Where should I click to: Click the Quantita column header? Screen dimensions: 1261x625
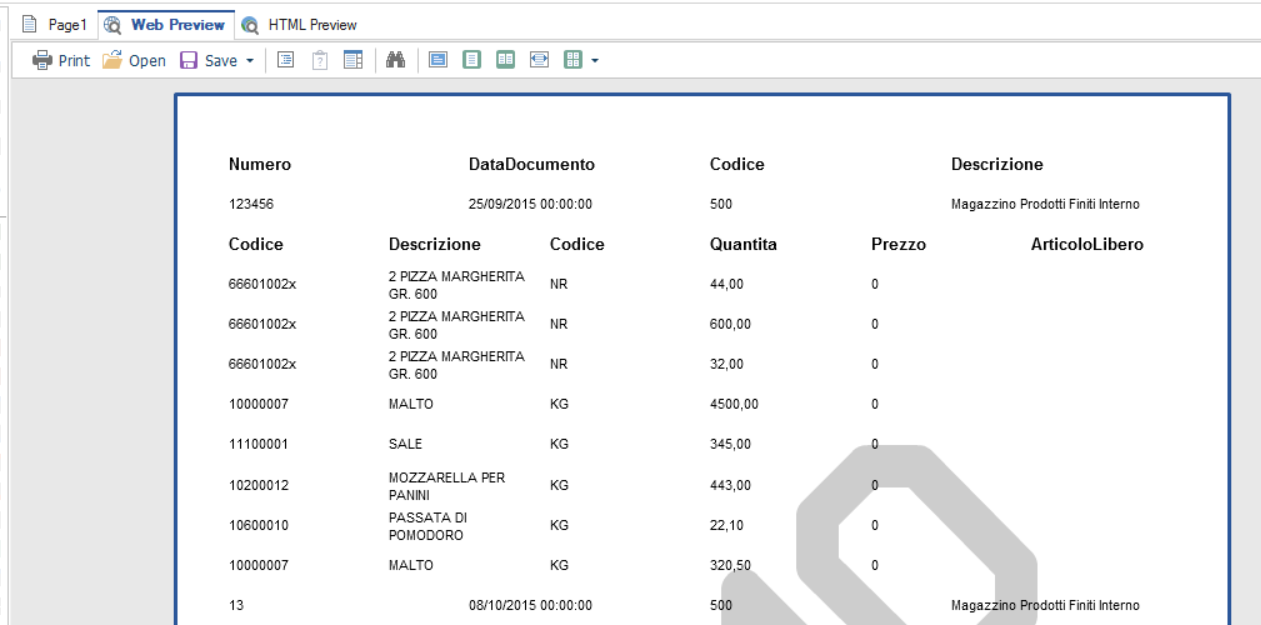(x=744, y=244)
